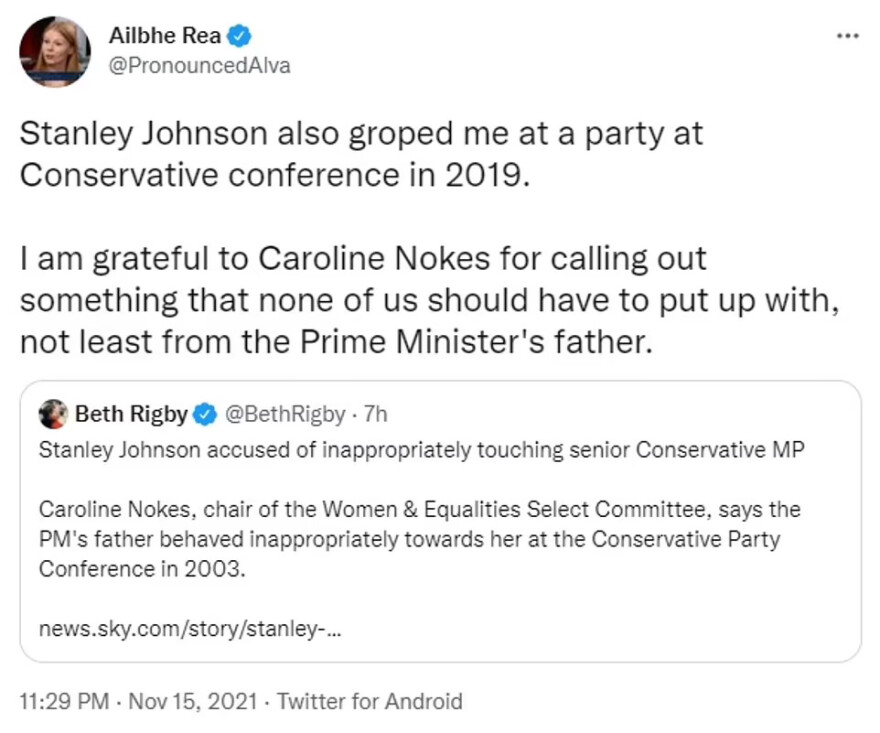The width and height of the screenshot is (880, 733).
Task: Click the Twitter for Android source label
Action: (x=370, y=701)
